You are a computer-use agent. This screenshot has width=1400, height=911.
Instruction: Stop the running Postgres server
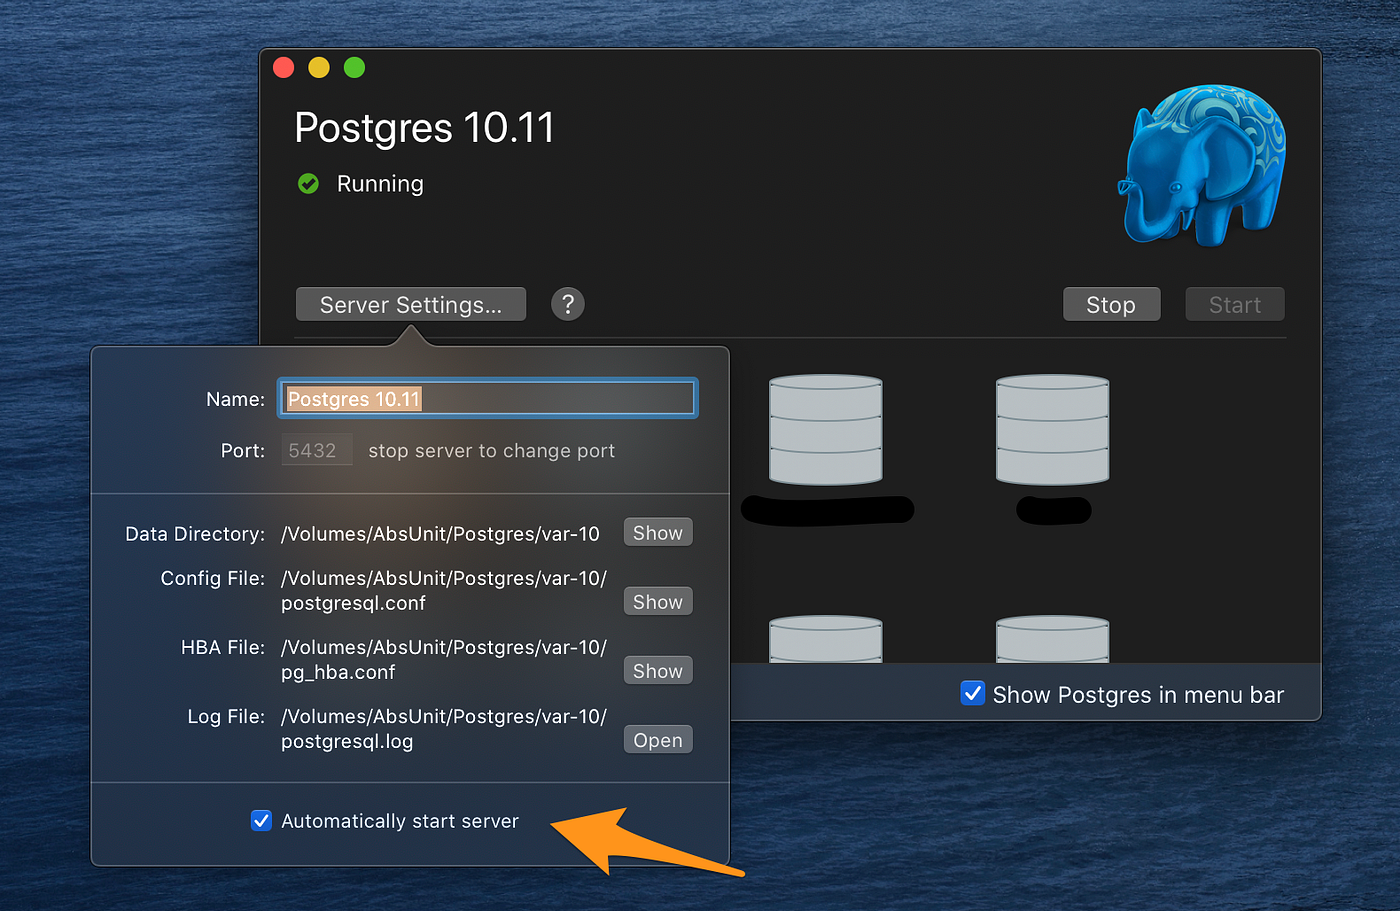pos(1111,305)
